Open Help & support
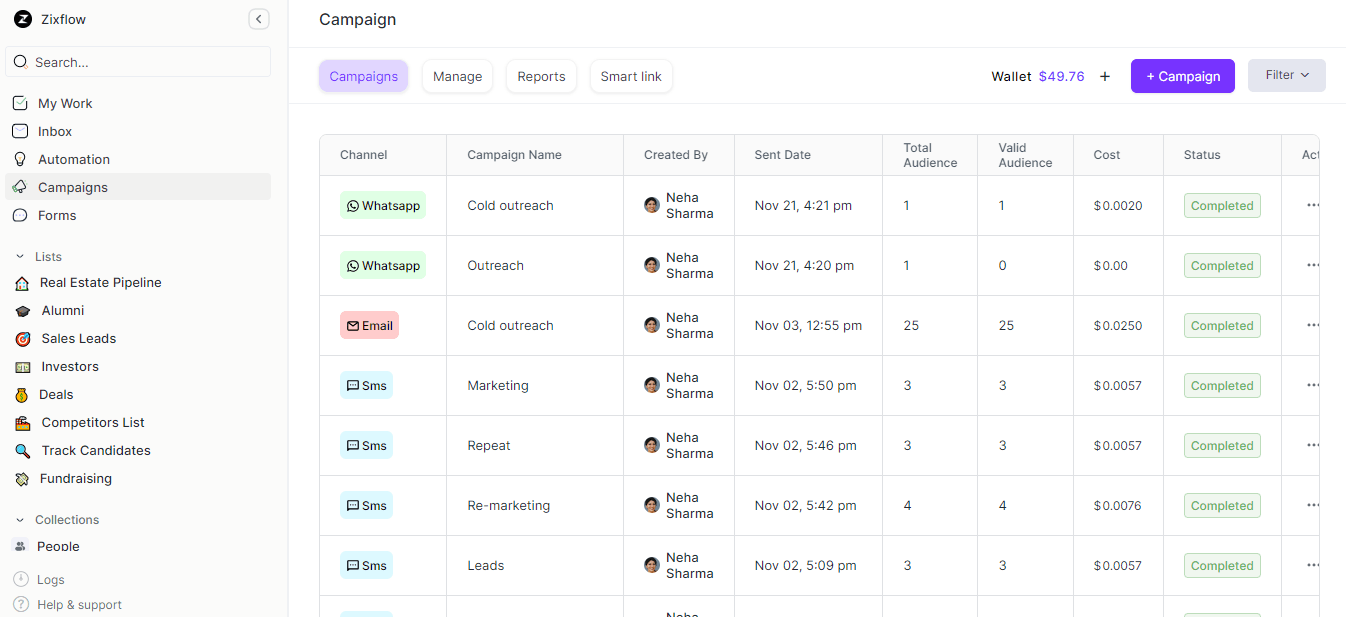This screenshot has height=617, width=1346. coord(77,604)
